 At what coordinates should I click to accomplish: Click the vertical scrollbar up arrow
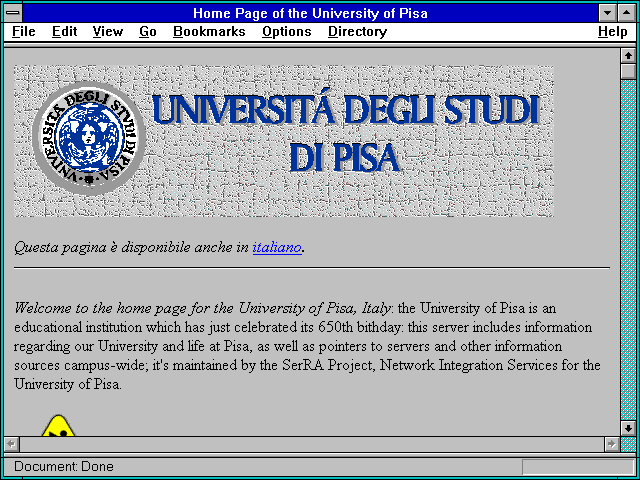(x=629, y=55)
